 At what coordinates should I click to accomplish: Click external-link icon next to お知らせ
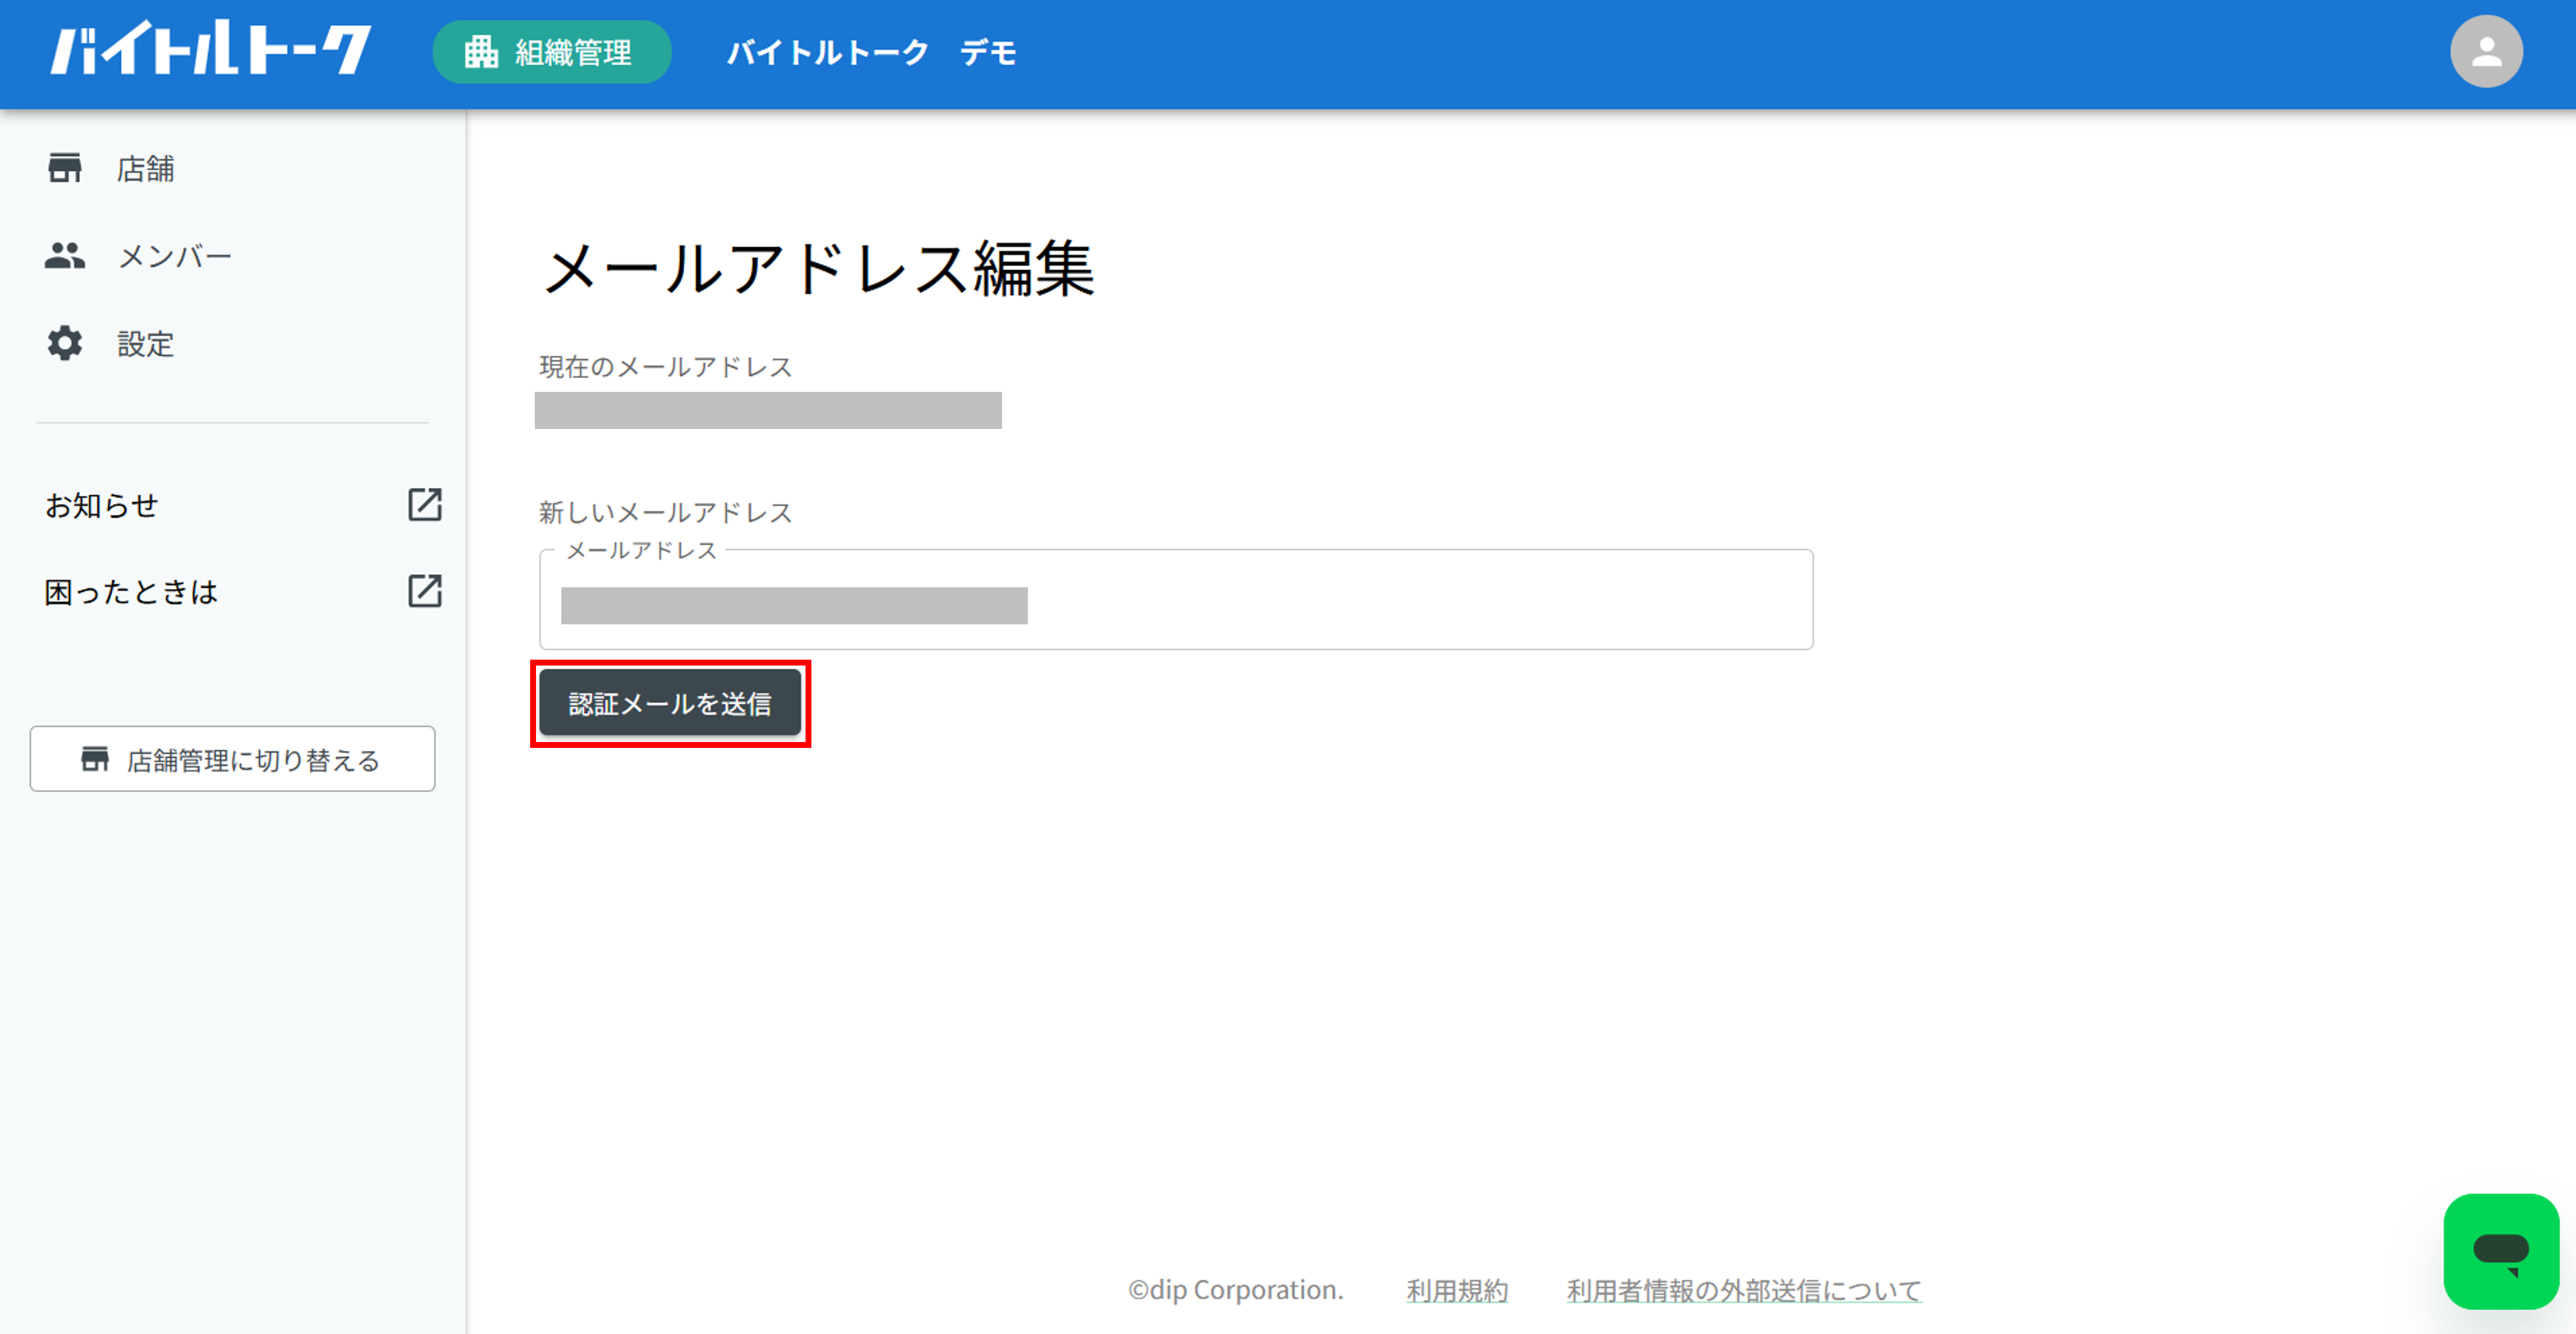tap(425, 505)
